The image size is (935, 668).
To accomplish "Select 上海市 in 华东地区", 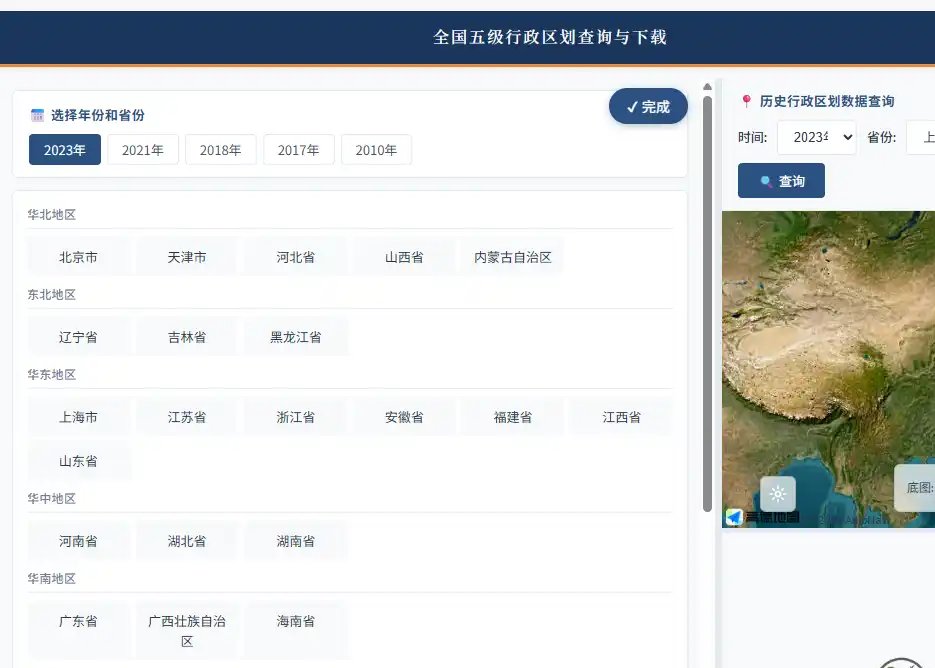I will coord(78,417).
